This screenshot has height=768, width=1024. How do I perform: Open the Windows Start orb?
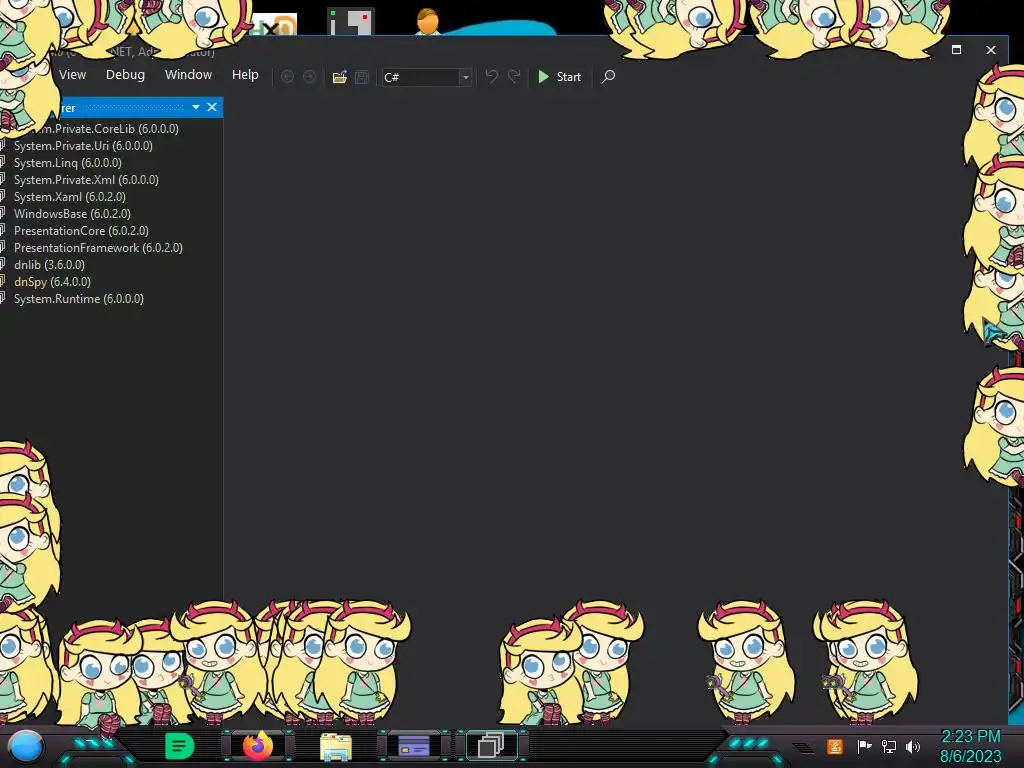(26, 747)
